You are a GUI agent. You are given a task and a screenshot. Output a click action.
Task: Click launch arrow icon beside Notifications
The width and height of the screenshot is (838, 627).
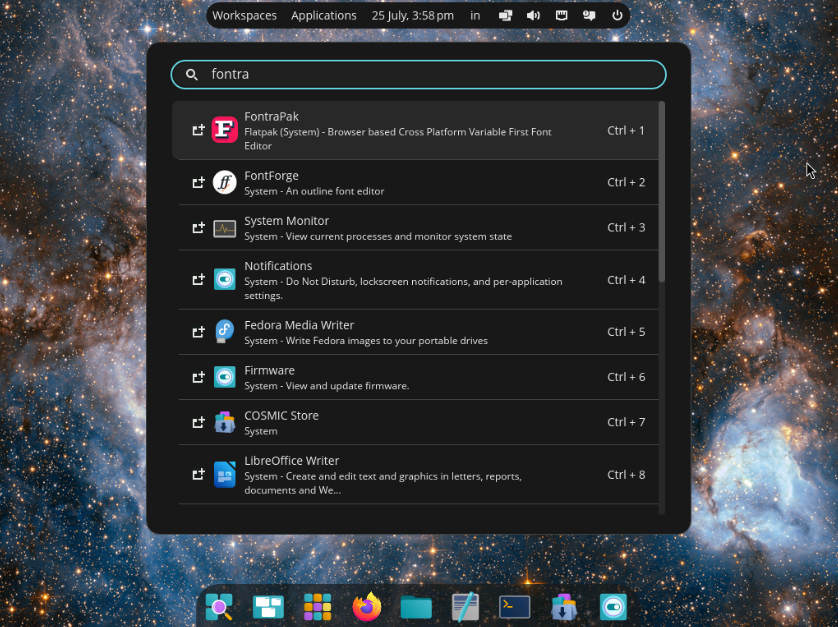(x=198, y=280)
